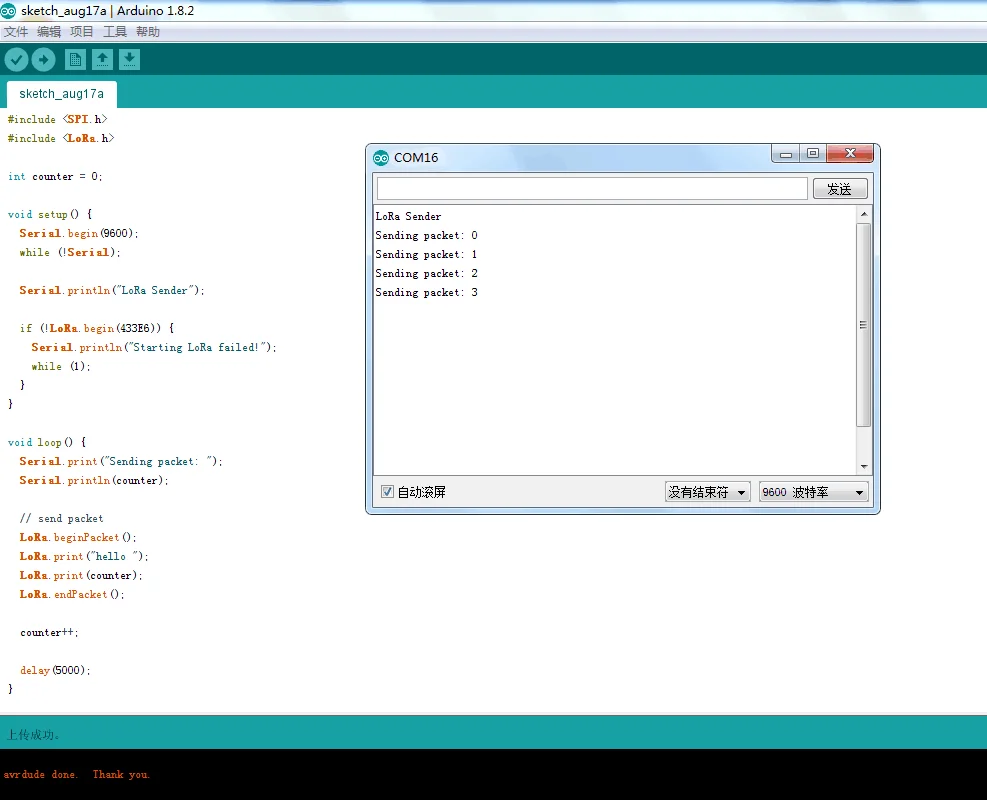Click the 'LoRa.endPacket();' code line
987x800 pixels.
(x=72, y=594)
